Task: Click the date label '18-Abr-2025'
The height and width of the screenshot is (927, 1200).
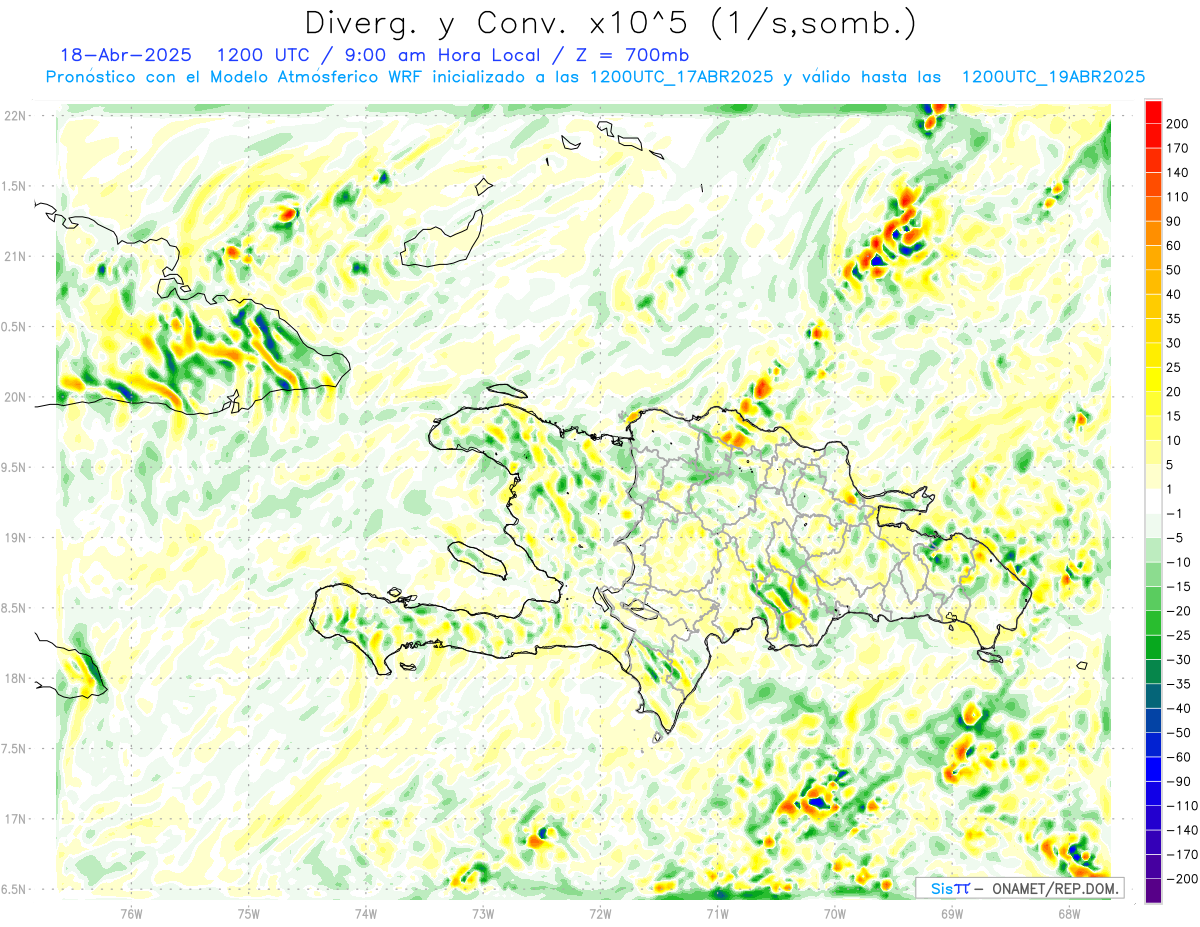Action: click(x=125, y=55)
